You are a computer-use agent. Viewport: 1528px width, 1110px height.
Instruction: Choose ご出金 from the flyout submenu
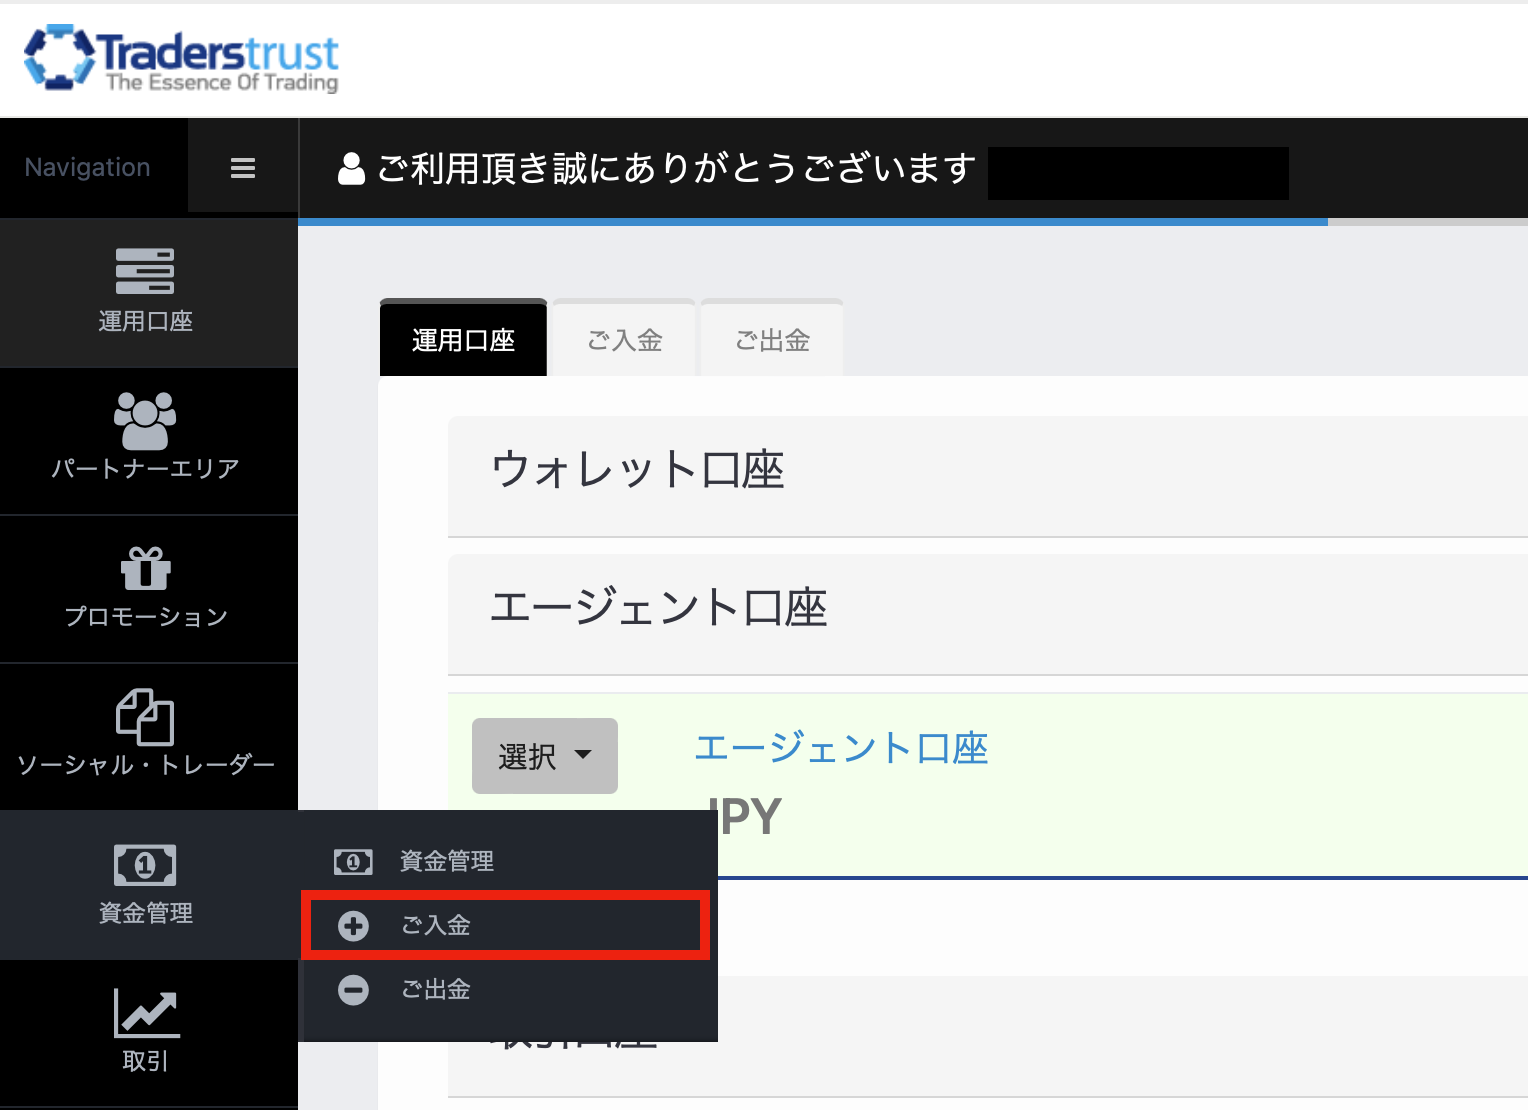(x=436, y=990)
